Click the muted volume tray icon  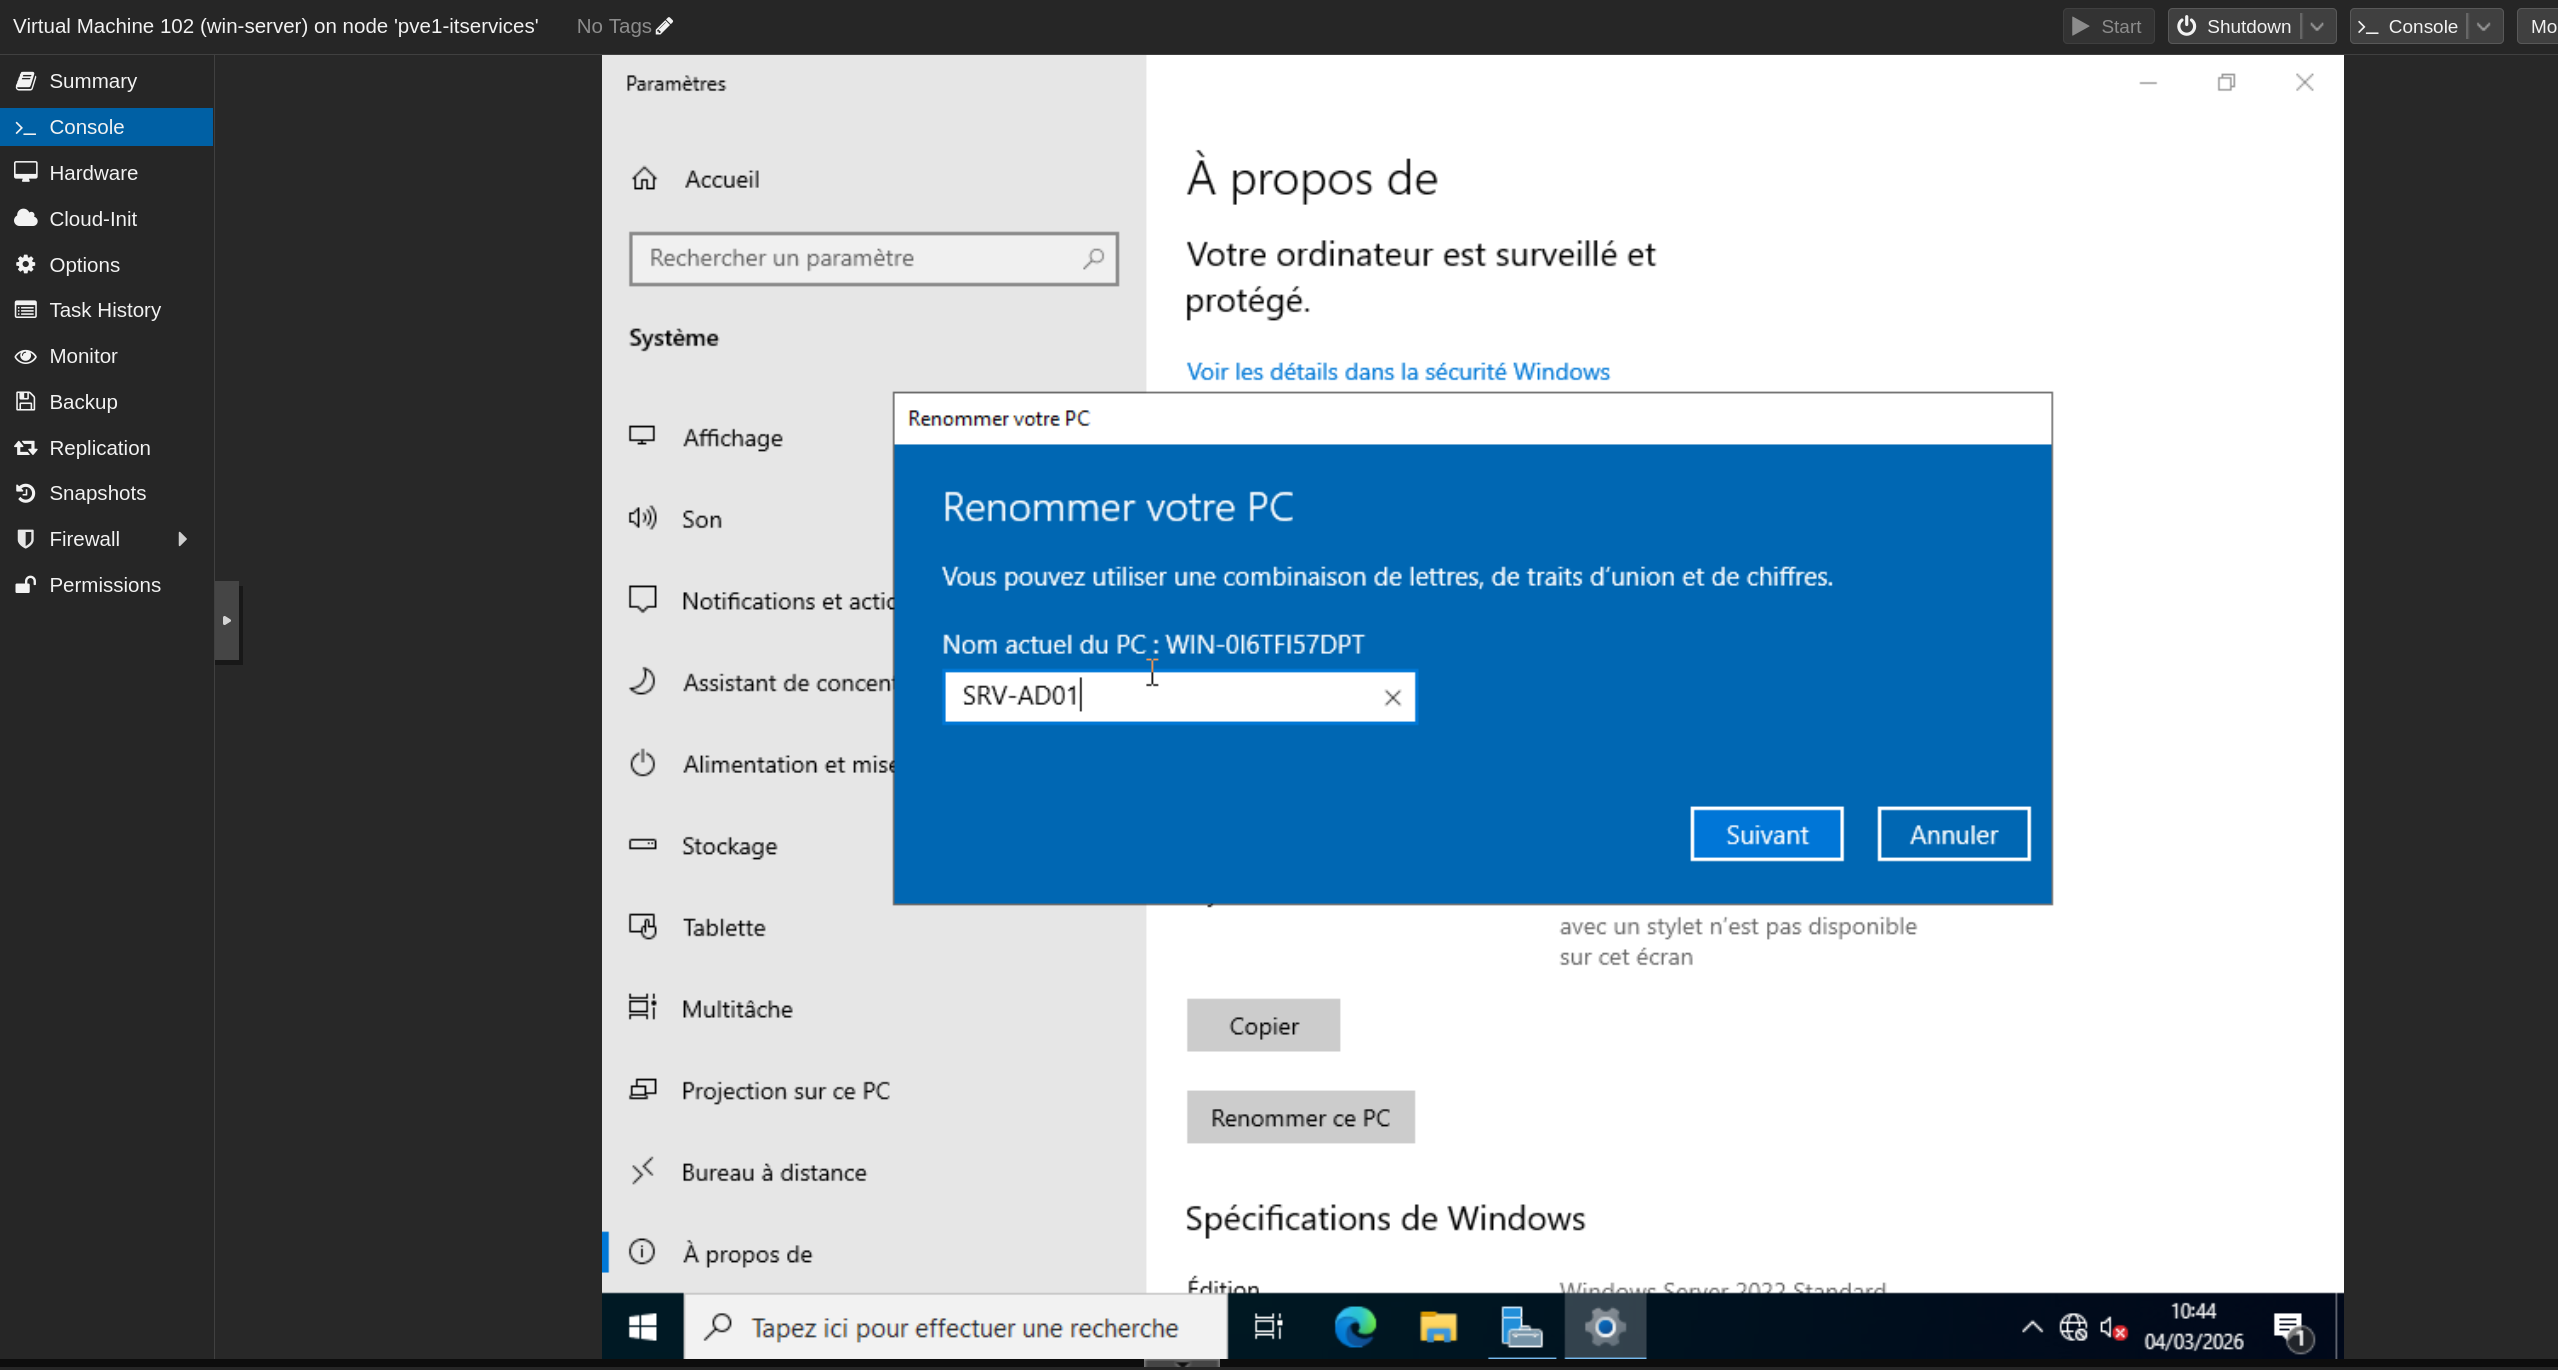pos(2113,1328)
